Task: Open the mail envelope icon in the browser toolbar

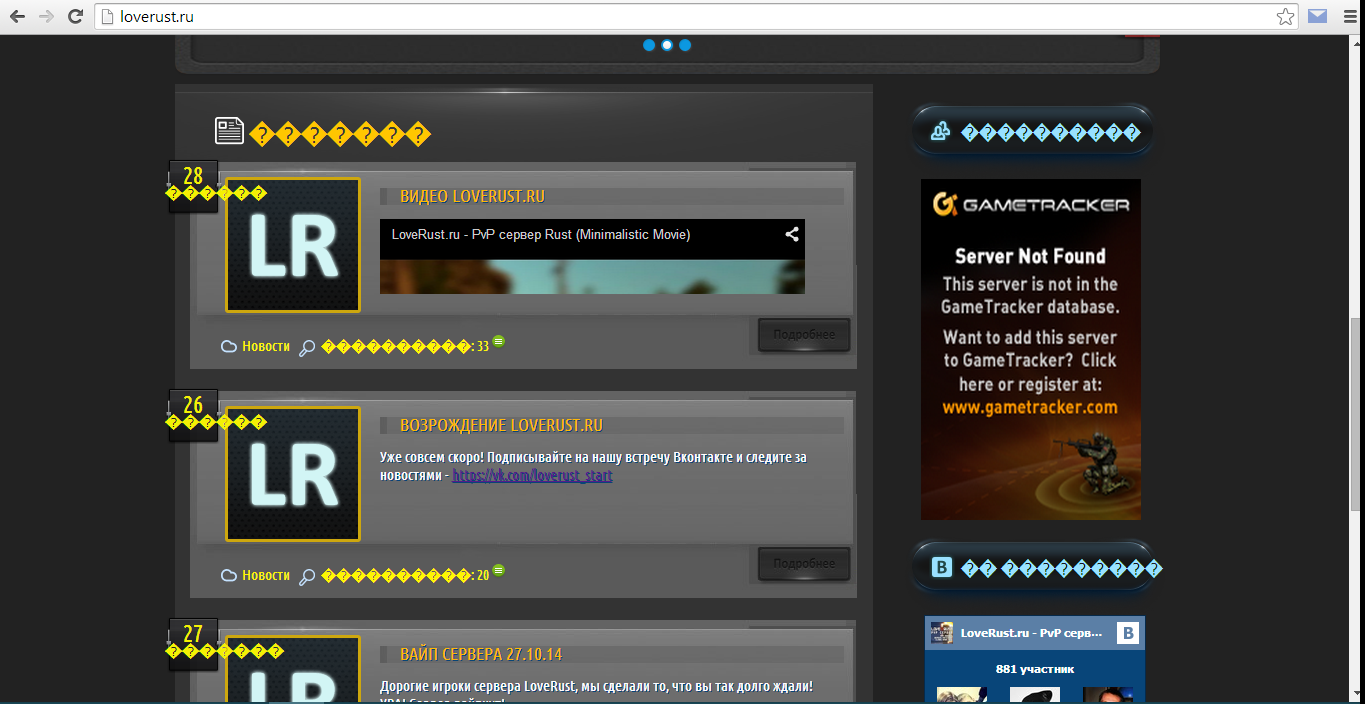Action: [1318, 16]
